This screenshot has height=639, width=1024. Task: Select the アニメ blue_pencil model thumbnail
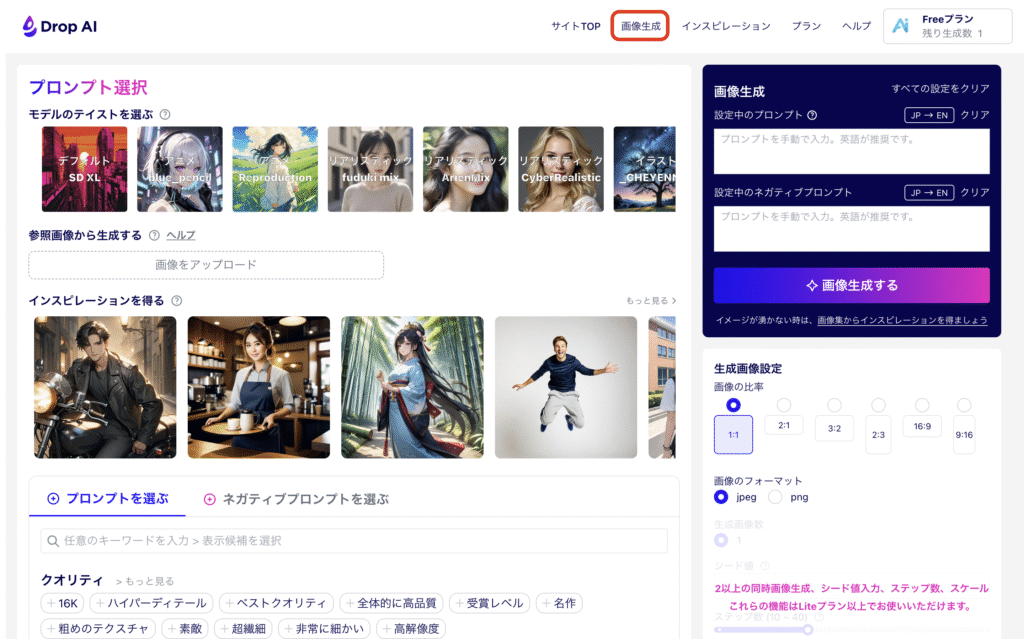click(x=180, y=169)
